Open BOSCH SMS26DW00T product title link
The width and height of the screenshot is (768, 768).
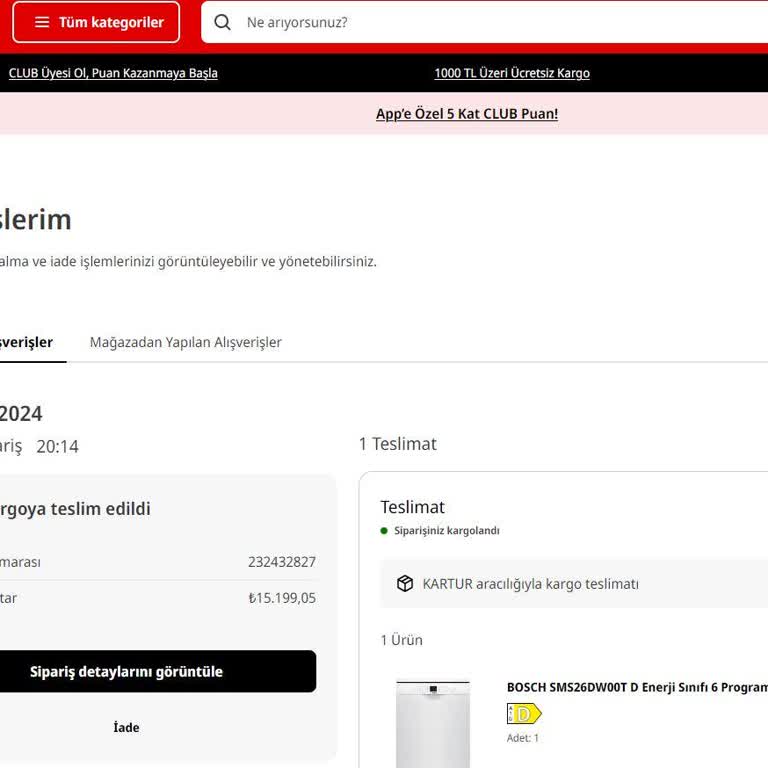[x=637, y=687]
